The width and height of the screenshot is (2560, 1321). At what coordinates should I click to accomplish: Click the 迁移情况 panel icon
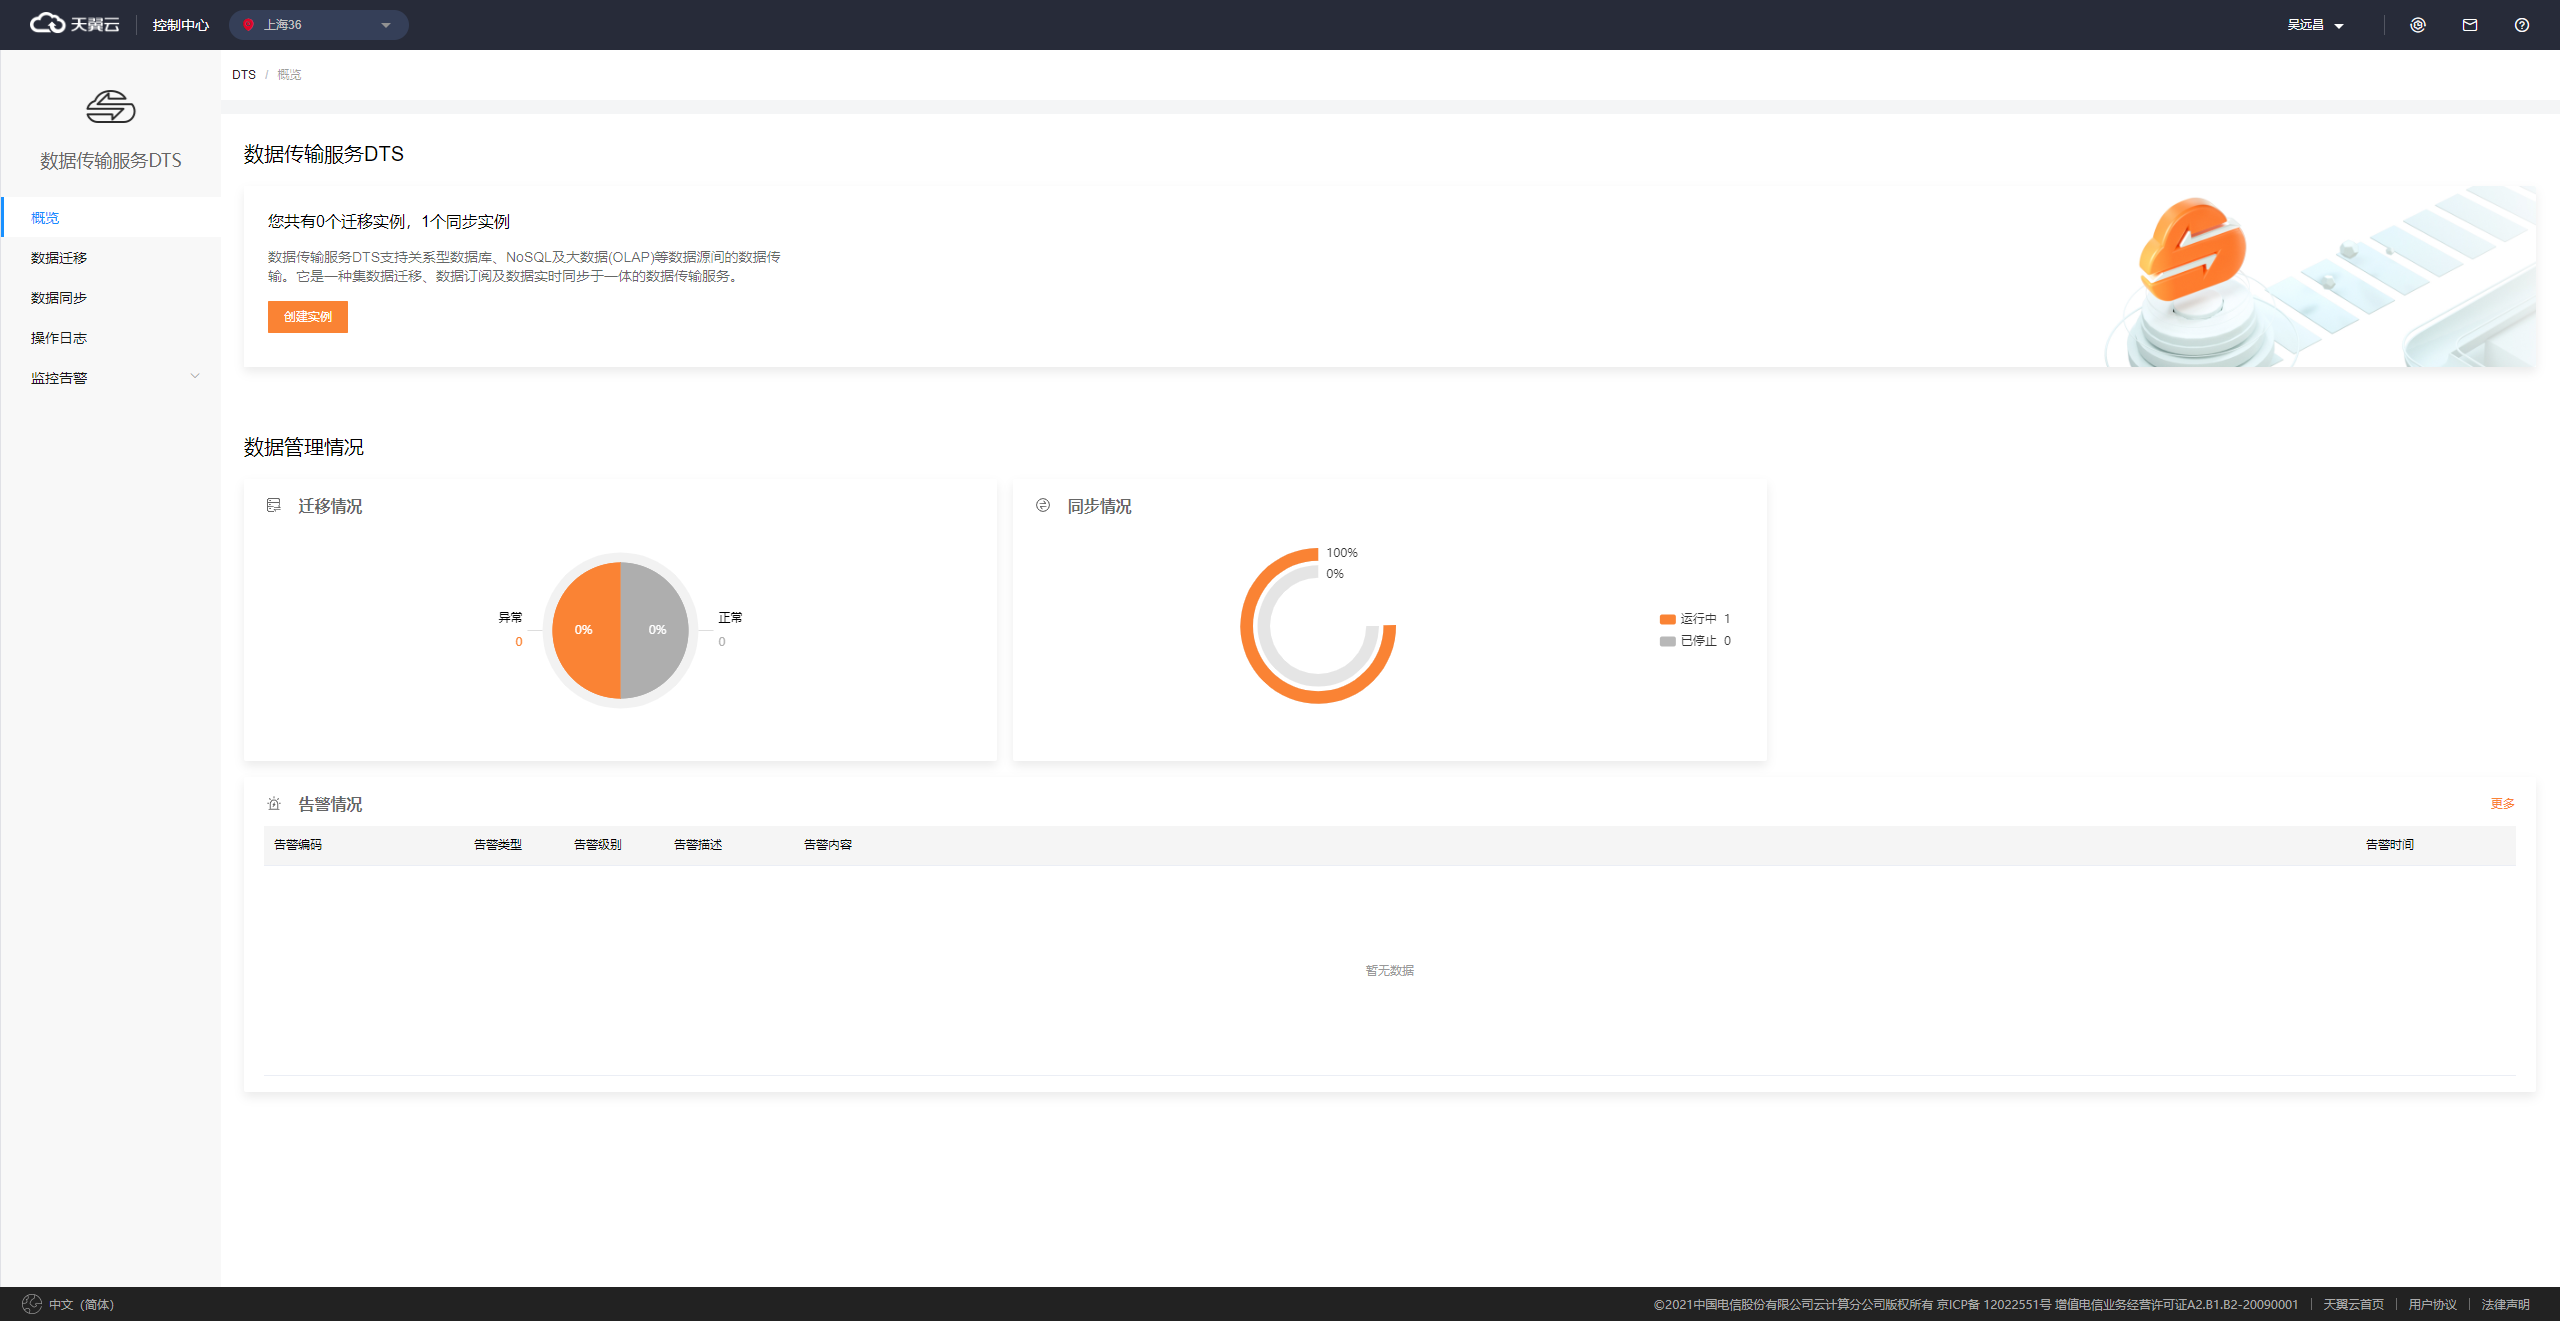[x=274, y=506]
